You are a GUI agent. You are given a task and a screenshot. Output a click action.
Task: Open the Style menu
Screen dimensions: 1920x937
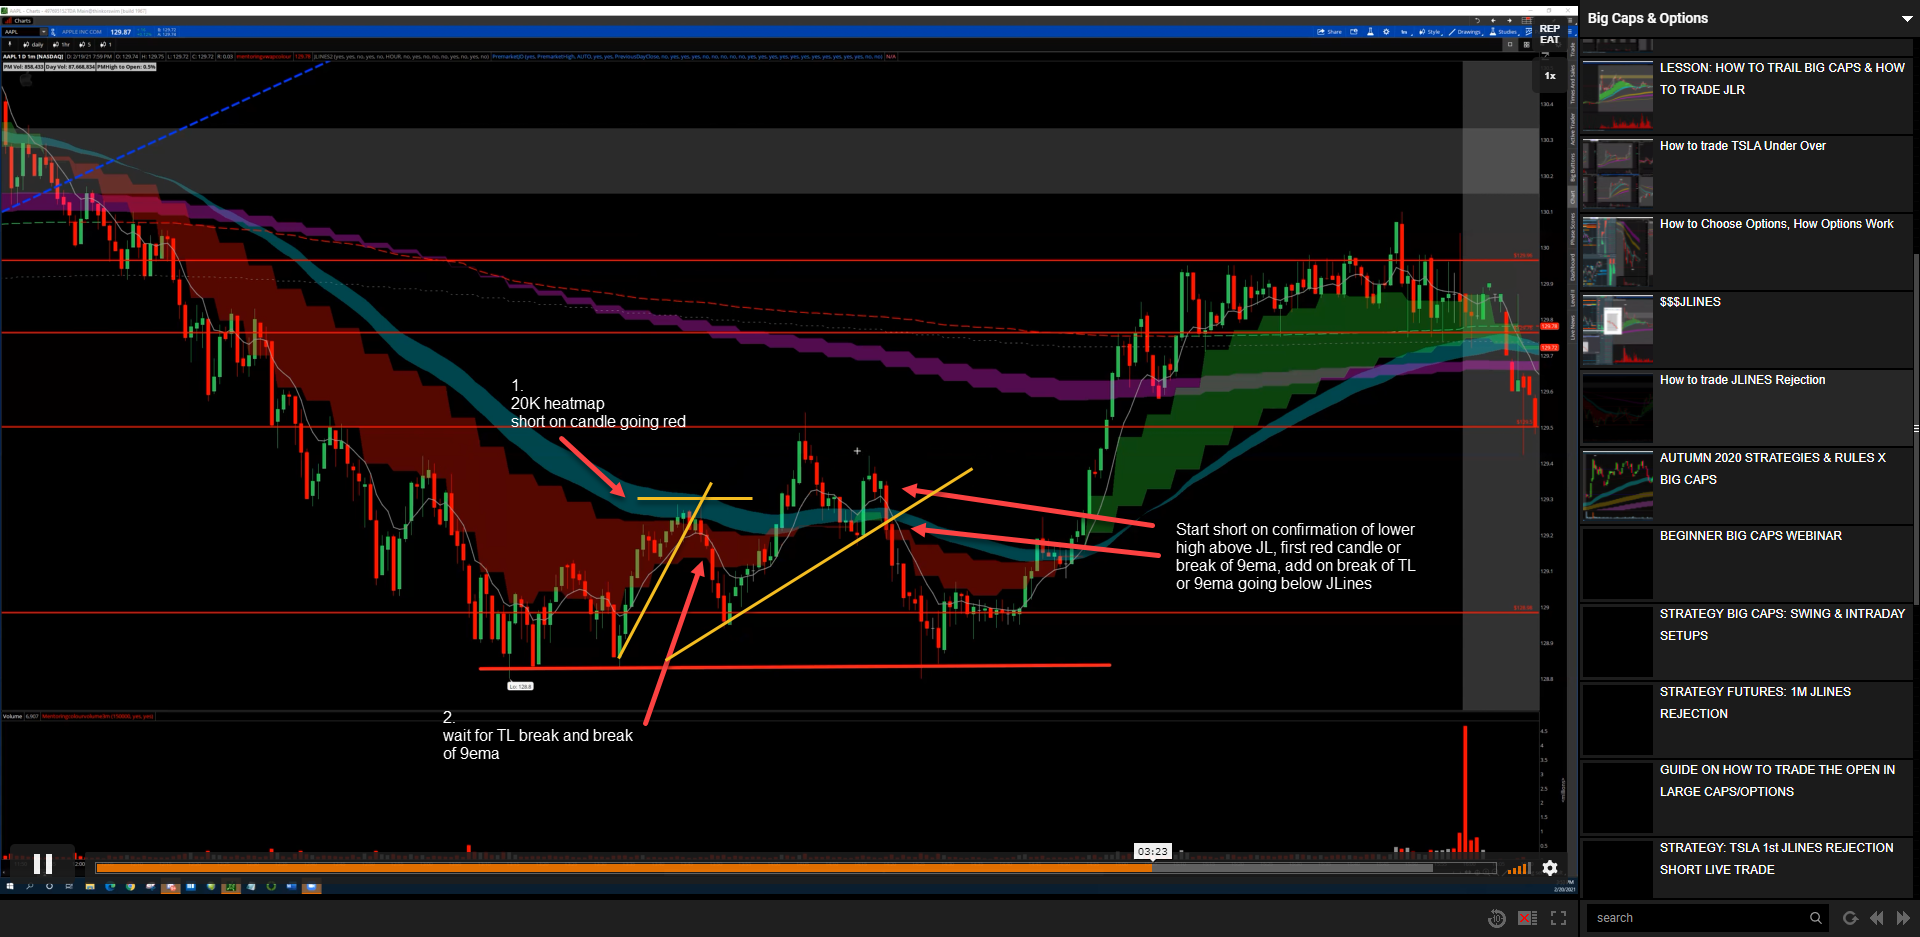coord(1431,32)
